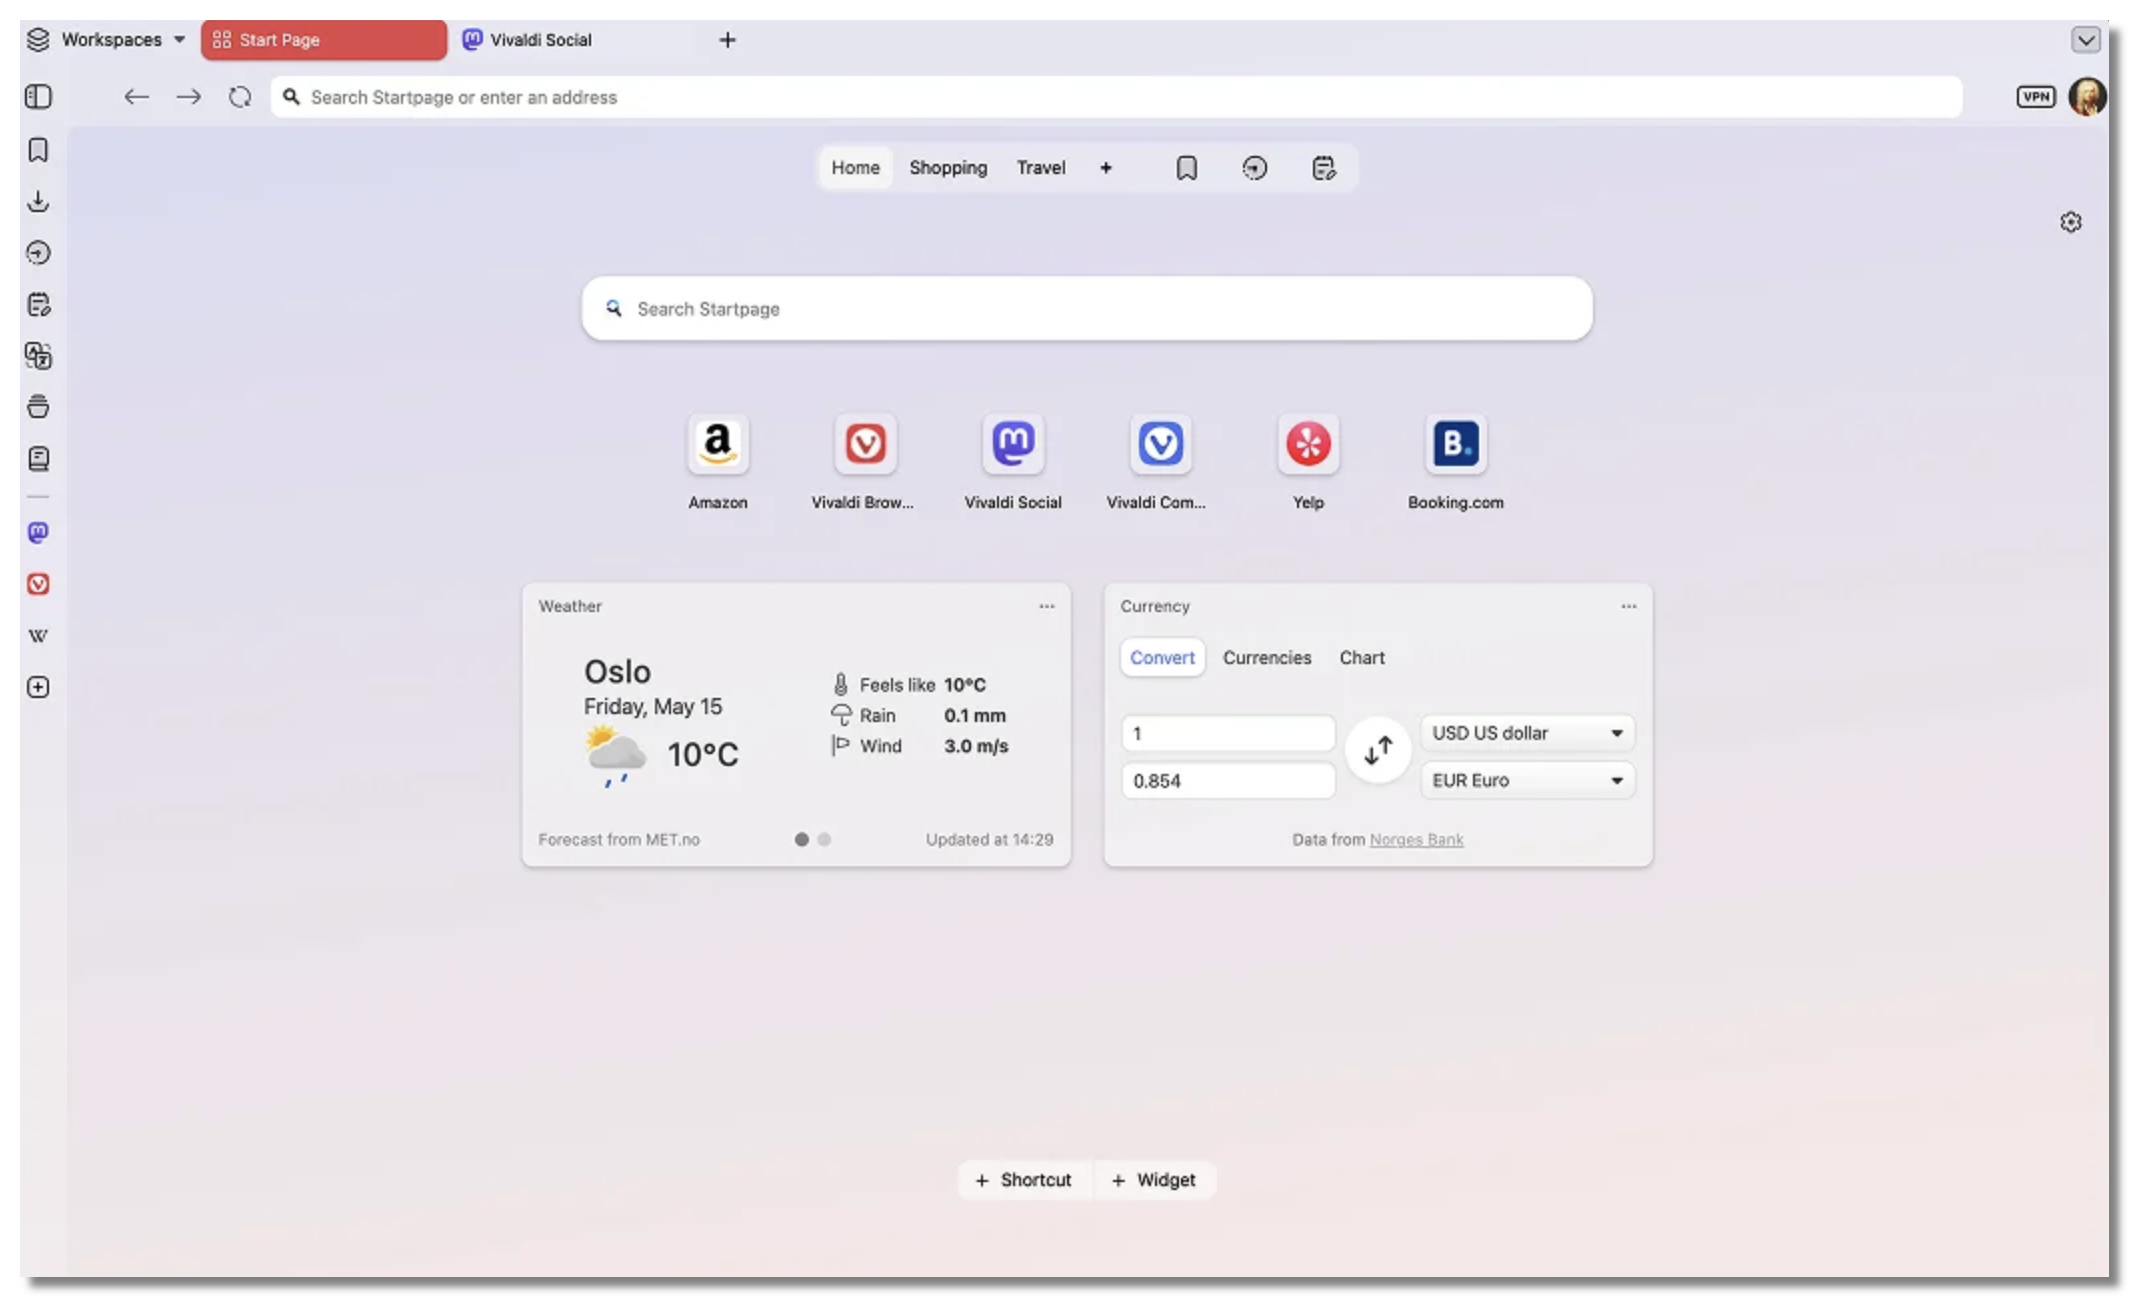Show second weather page dot
This screenshot has width=2129, height=1297.
click(824, 840)
